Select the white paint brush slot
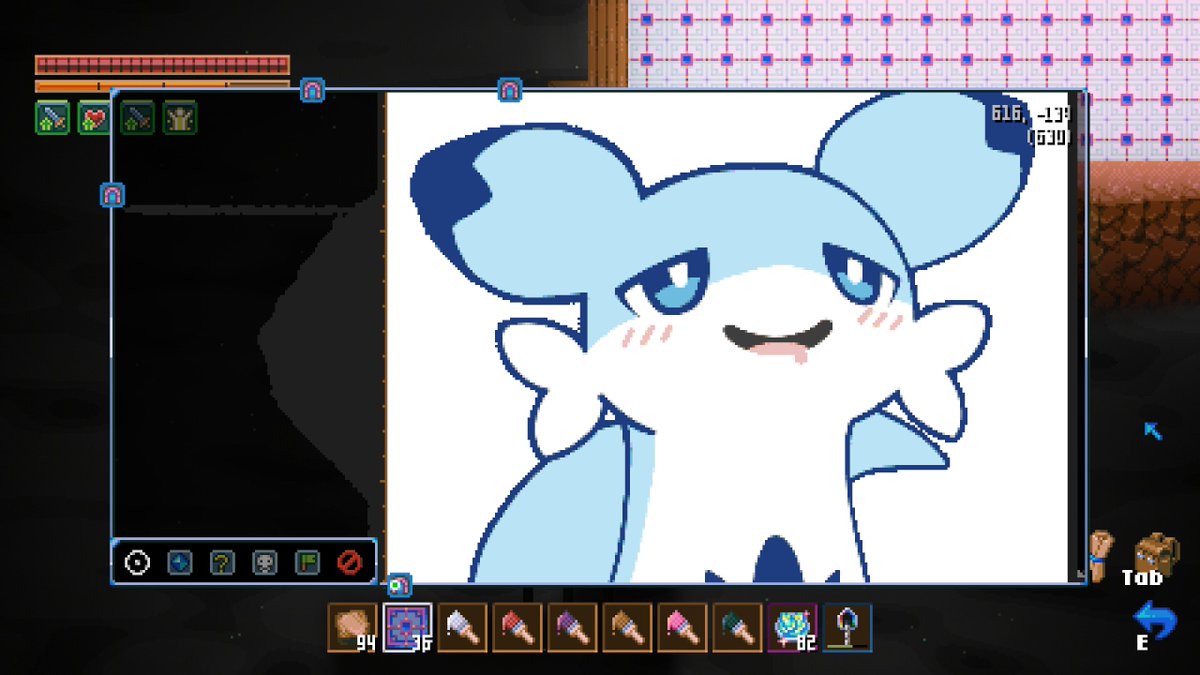The image size is (1200, 675). click(x=462, y=628)
